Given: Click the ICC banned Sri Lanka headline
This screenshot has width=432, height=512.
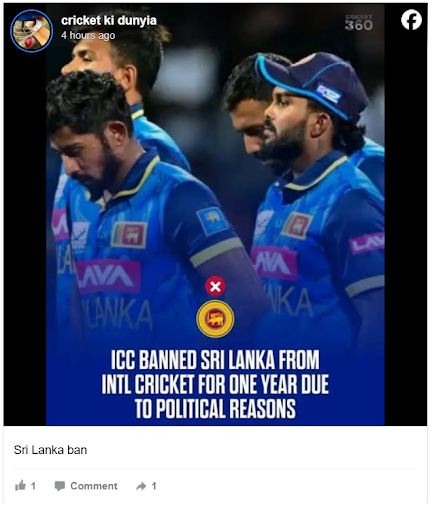Looking at the screenshot, I should coord(215,384).
